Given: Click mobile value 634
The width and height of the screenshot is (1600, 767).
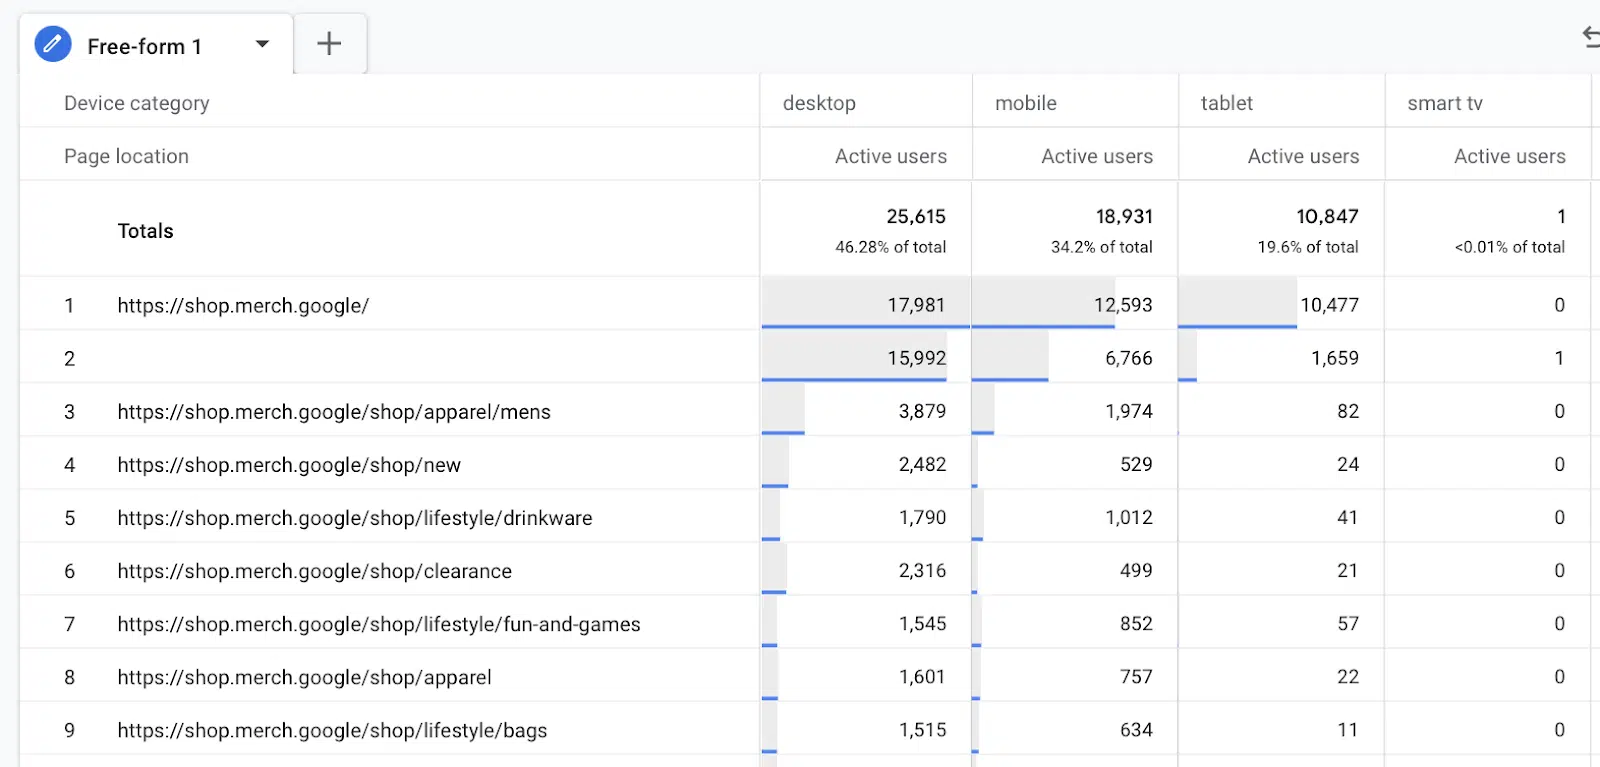Looking at the screenshot, I should [1136, 729].
